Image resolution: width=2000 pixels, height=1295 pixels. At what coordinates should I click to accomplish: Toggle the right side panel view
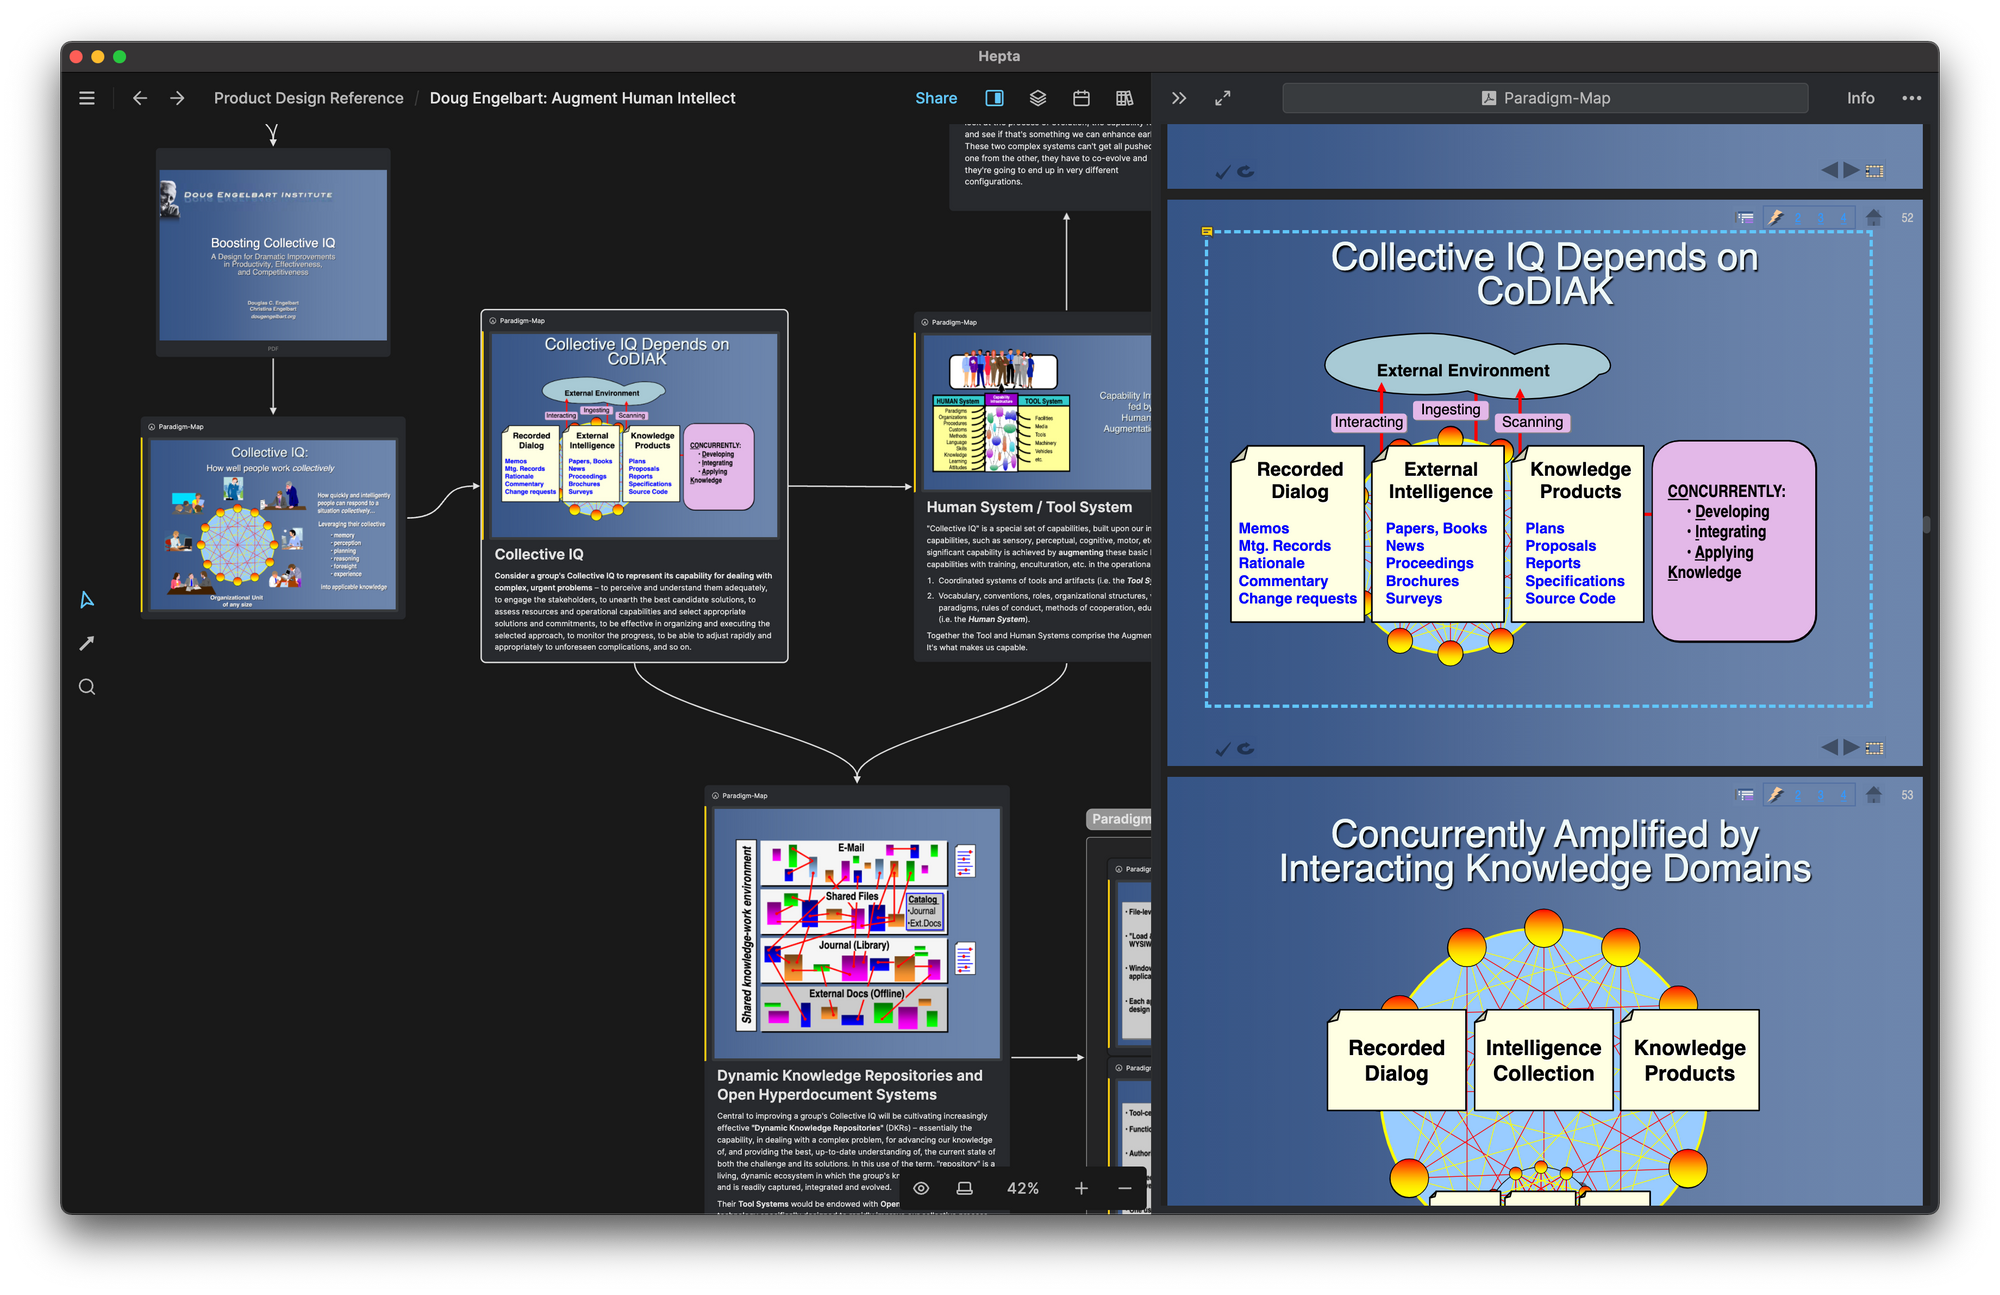[x=994, y=98]
